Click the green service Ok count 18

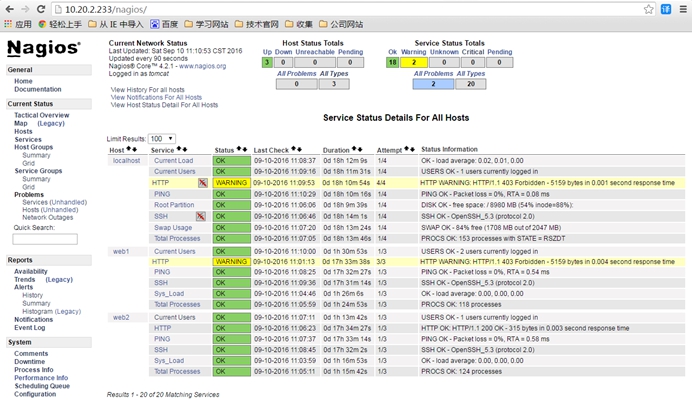click(392, 63)
